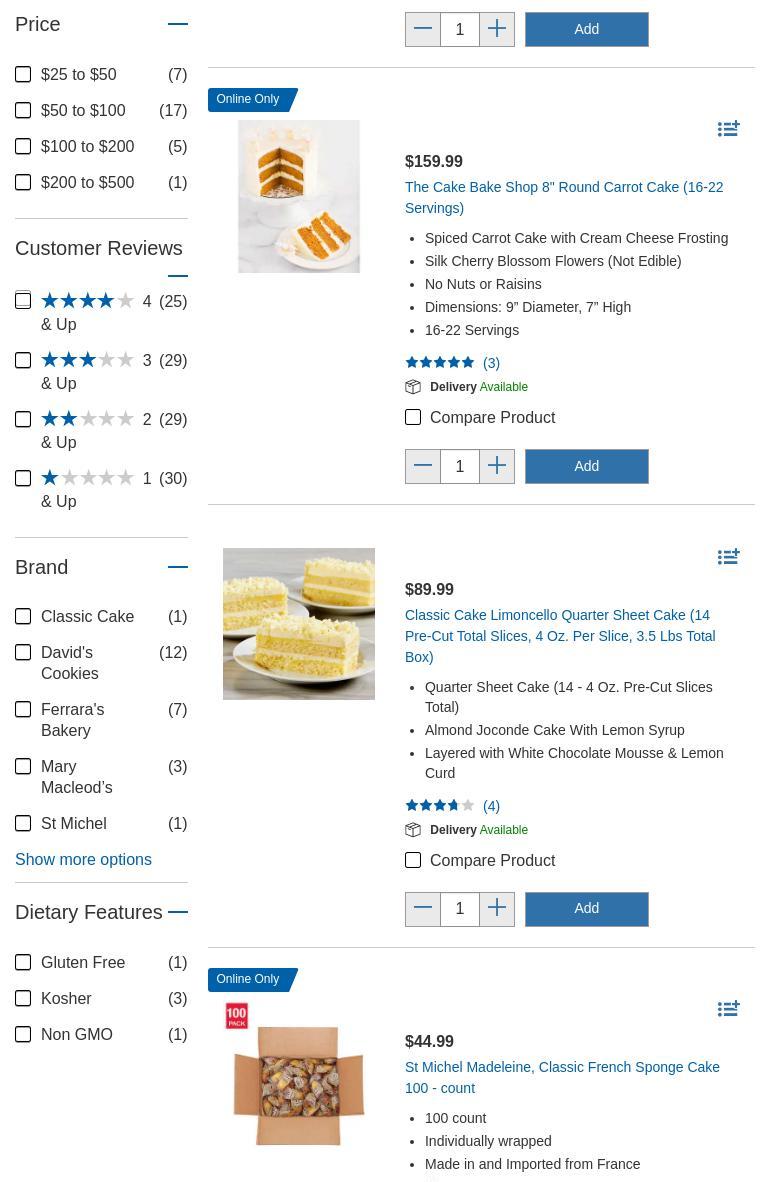Decrease Limoncello Cake quantity with minus

[x=423, y=909]
